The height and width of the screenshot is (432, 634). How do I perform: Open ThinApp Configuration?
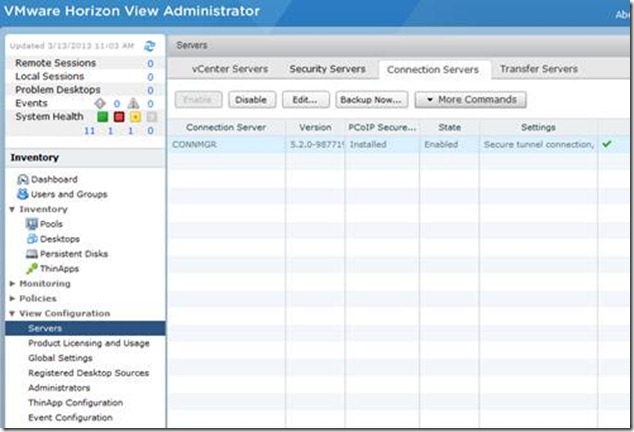coord(75,402)
